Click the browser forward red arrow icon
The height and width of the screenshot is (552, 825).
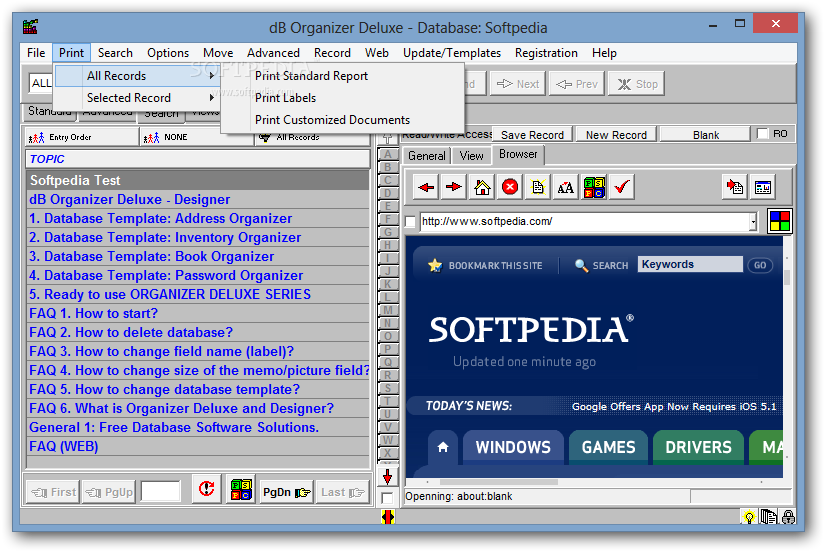454,187
